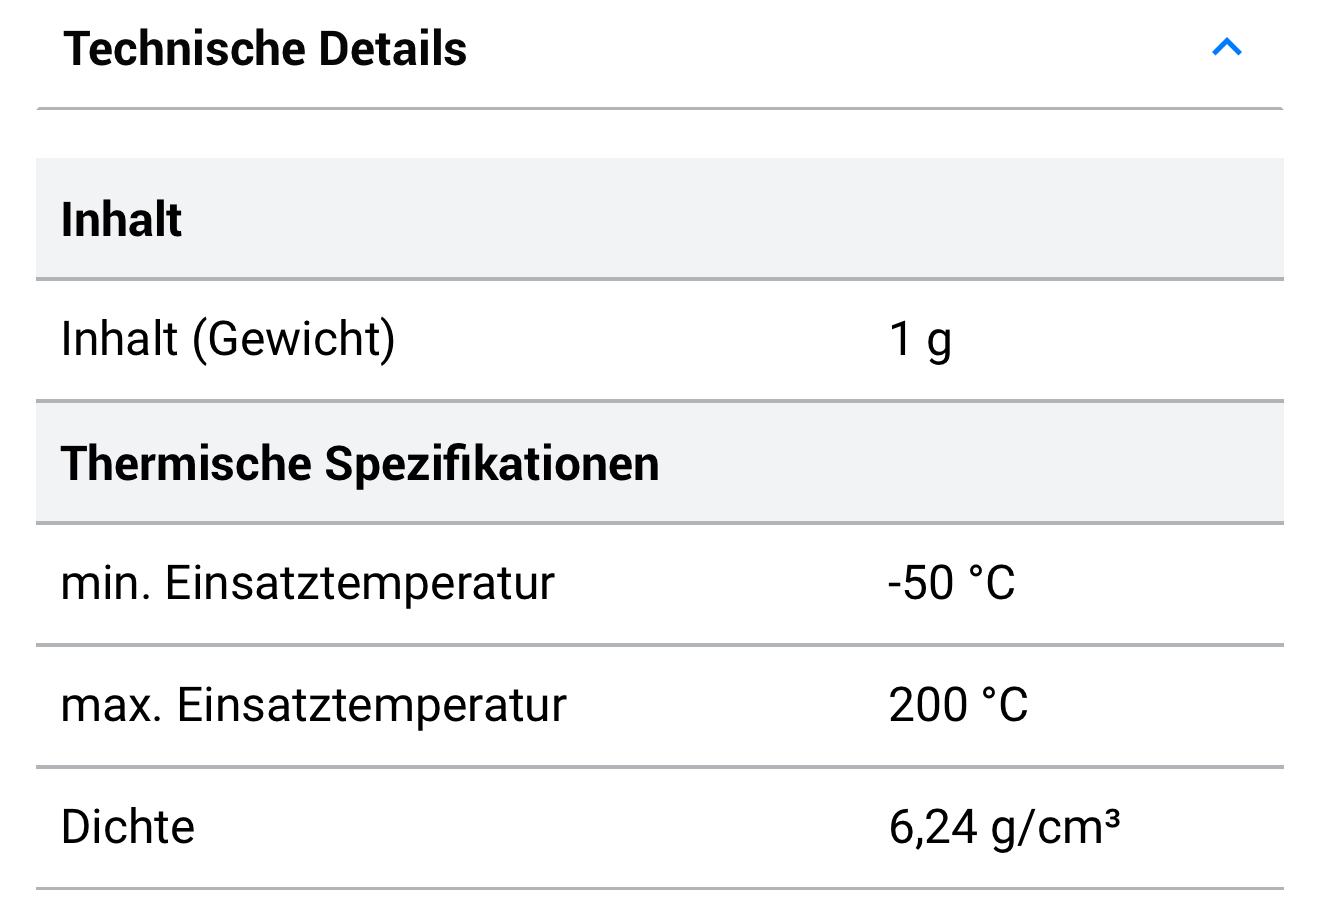
Task: Collapse the Technische Details section chevron
Action: click(1226, 47)
